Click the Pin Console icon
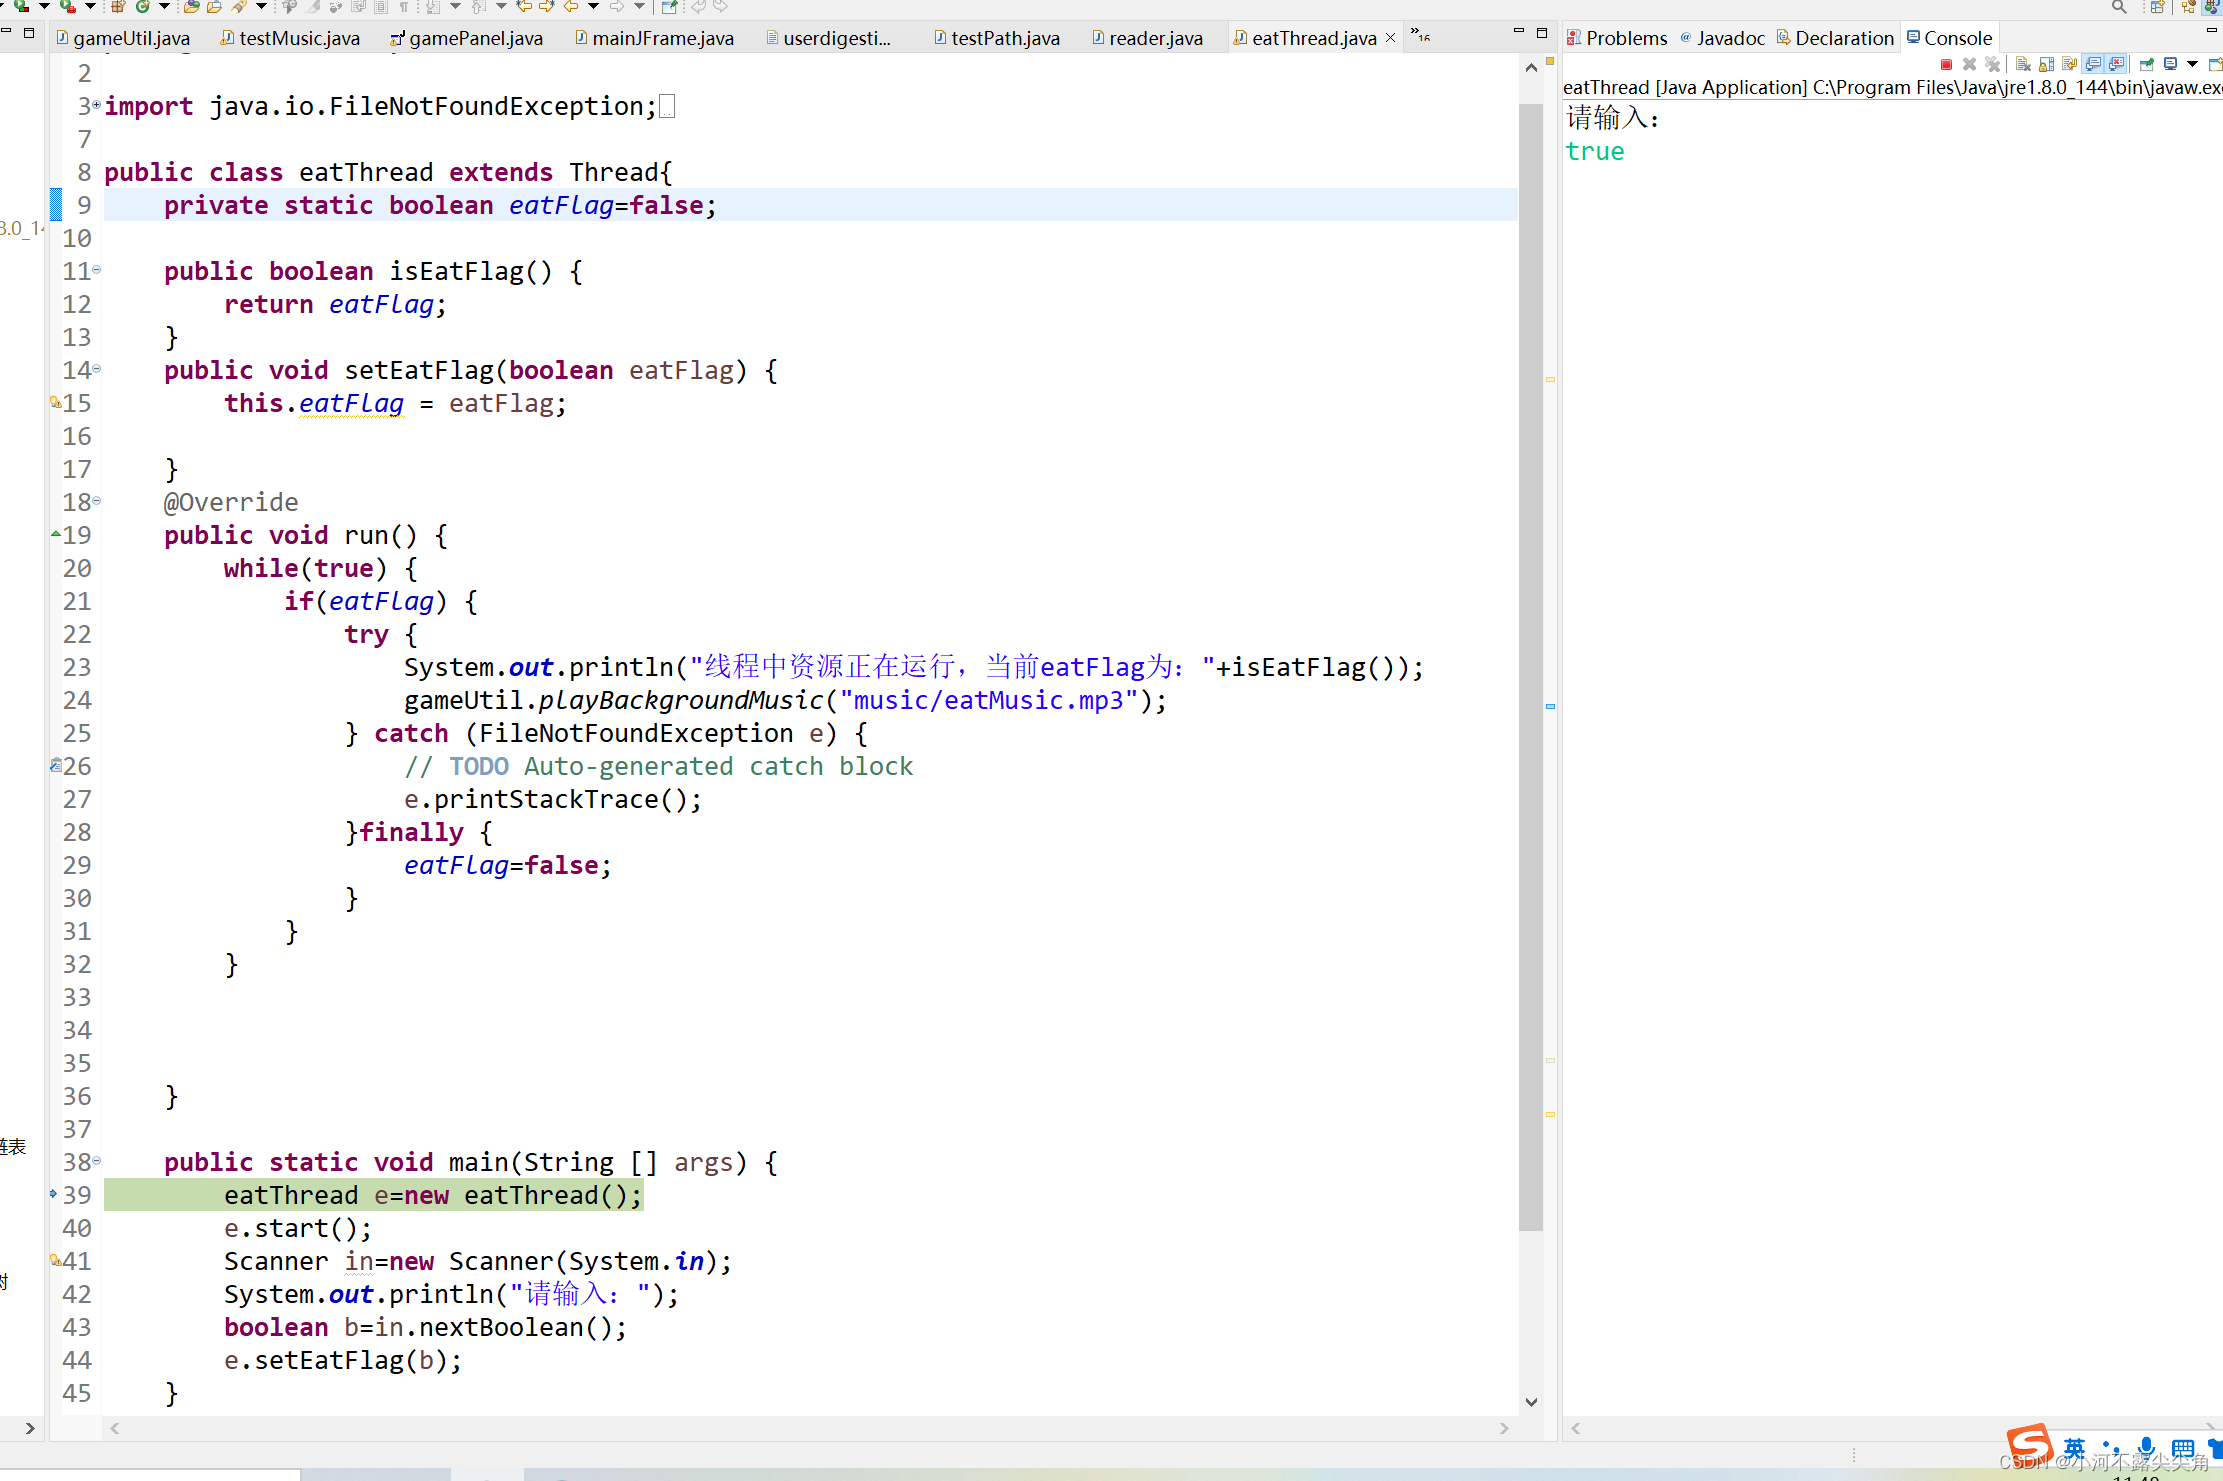This screenshot has height=1481, width=2223. pos(2146,64)
